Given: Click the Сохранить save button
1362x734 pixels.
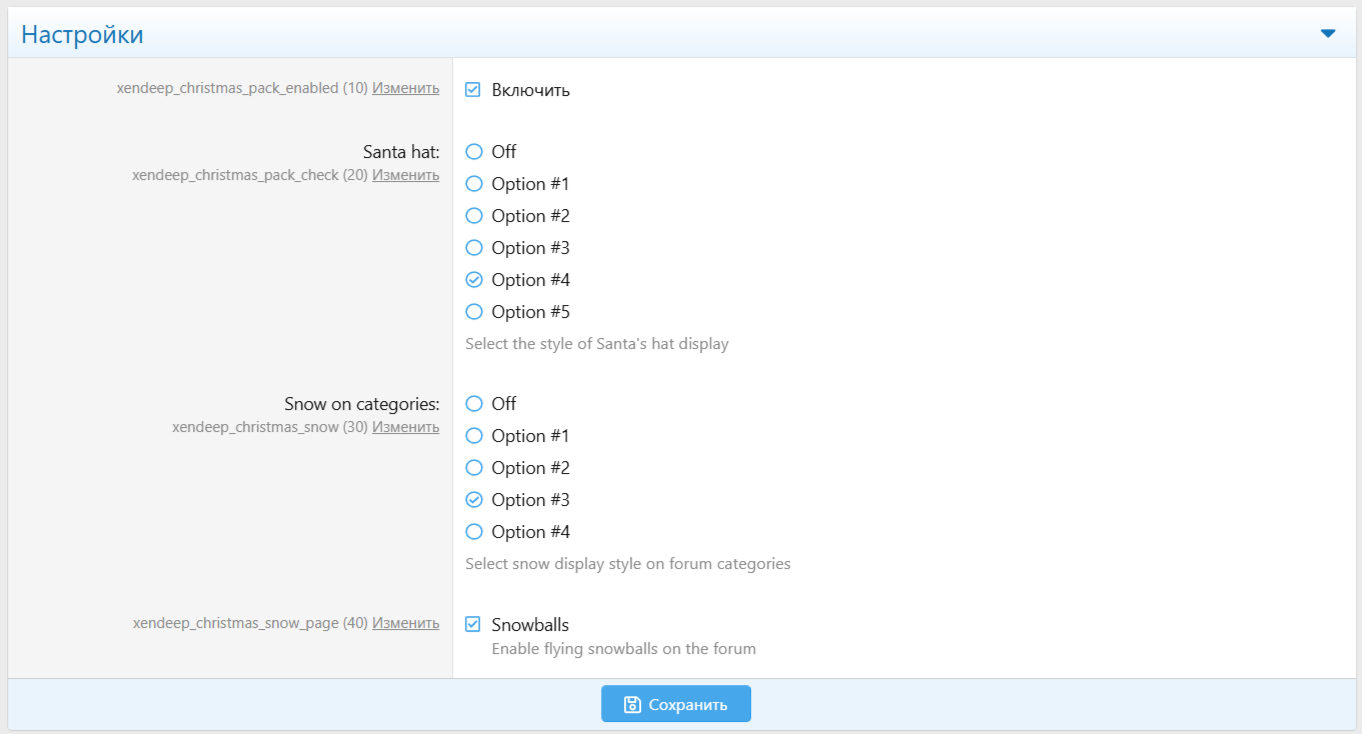Looking at the screenshot, I should [675, 704].
